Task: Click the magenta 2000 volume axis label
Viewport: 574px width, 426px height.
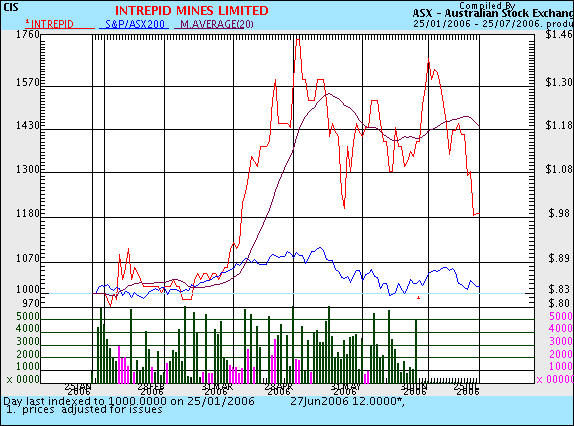Action: pos(561,355)
